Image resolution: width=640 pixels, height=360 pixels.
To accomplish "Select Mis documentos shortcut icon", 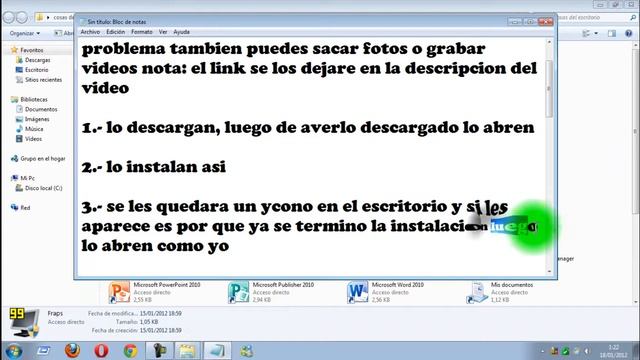I will tap(477, 292).
